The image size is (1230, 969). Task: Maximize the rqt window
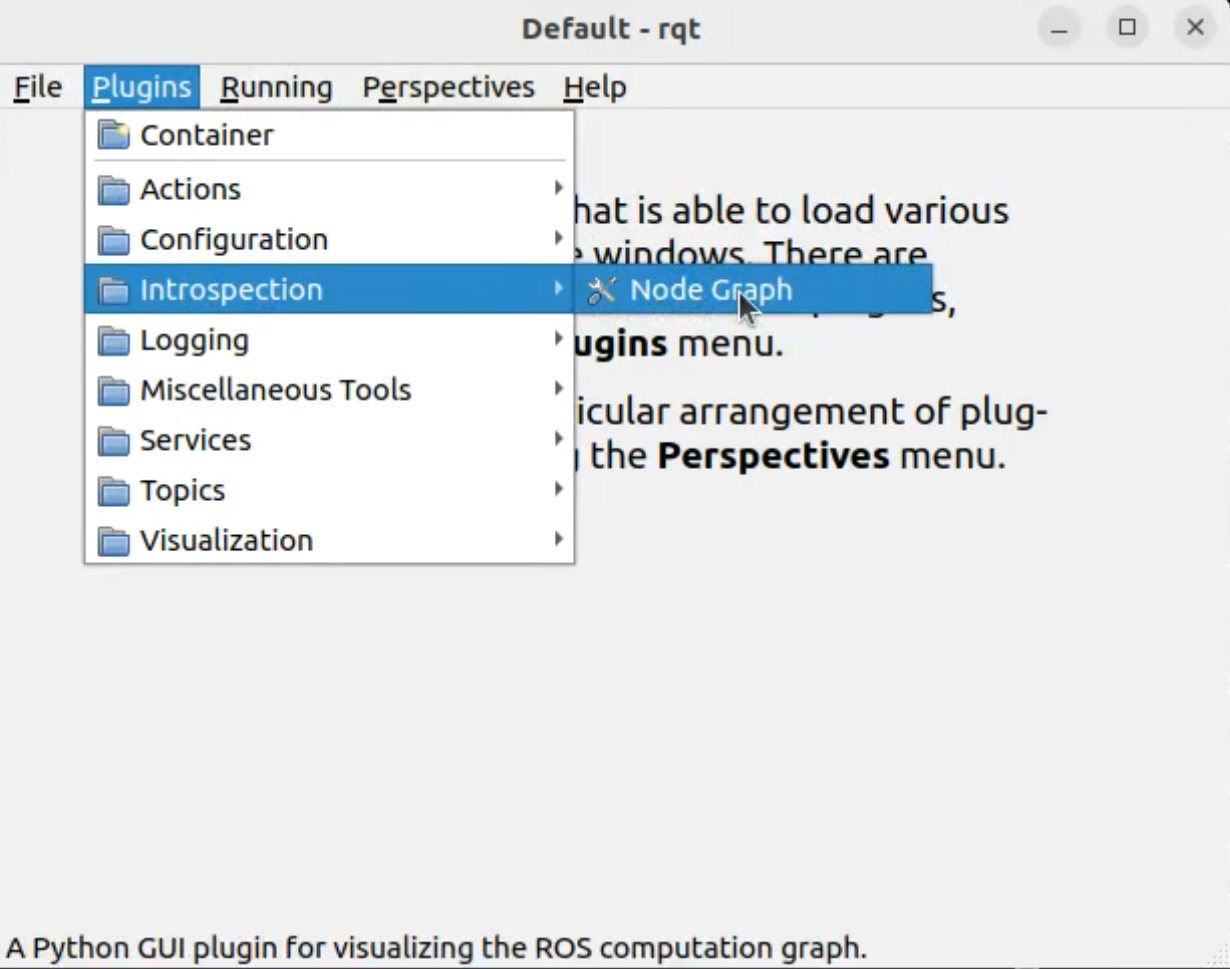[1127, 27]
